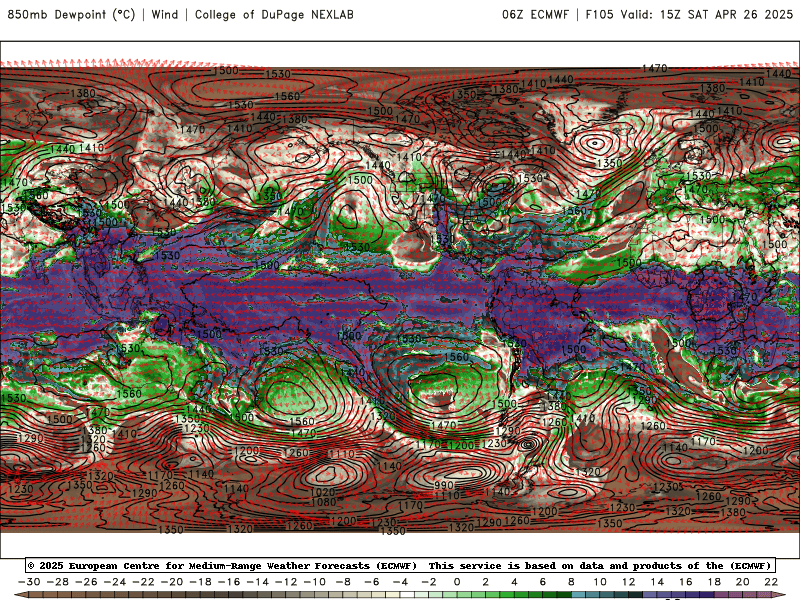Select the '-30' legend value
This screenshot has width=800, height=600.
pos(29,582)
